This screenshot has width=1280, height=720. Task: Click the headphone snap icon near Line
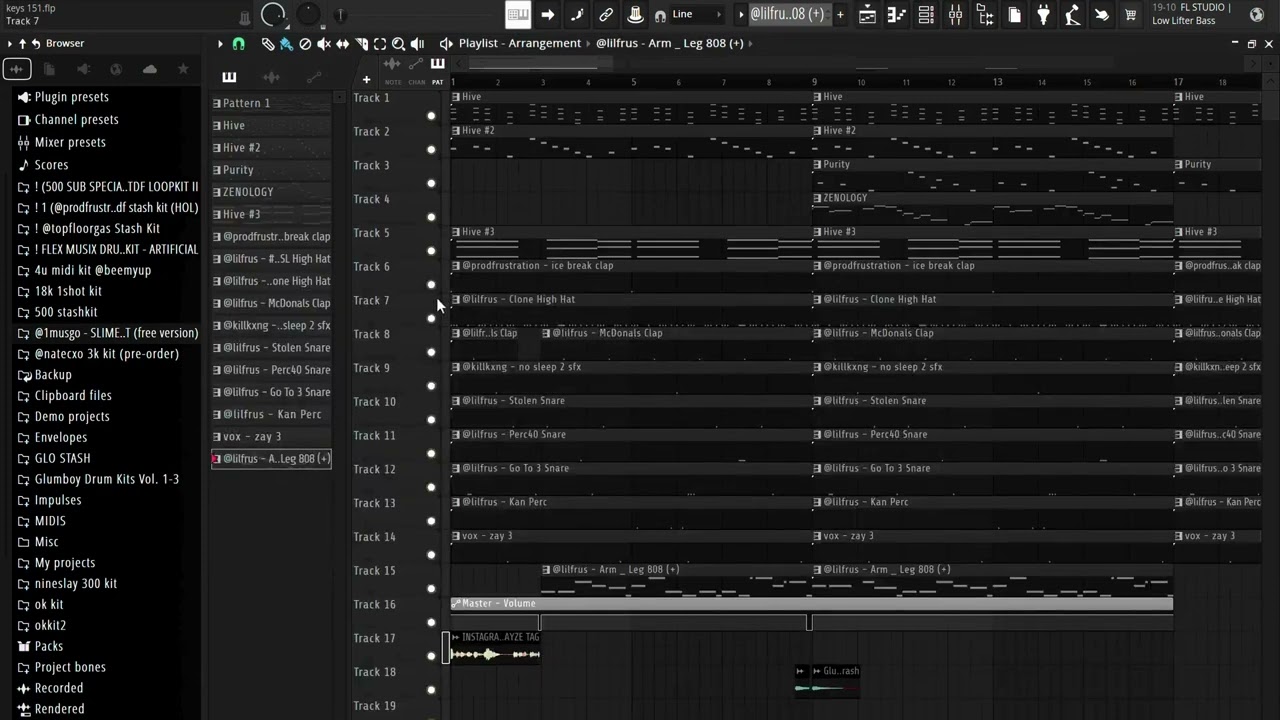click(660, 15)
